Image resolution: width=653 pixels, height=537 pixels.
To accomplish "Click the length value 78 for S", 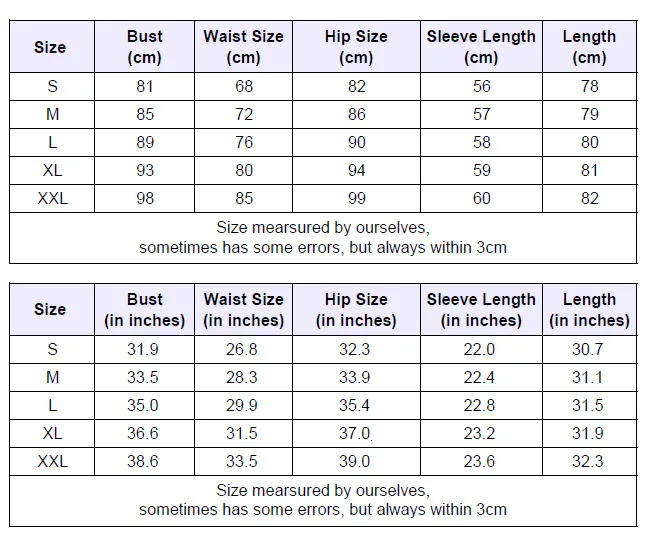I will (x=590, y=87).
